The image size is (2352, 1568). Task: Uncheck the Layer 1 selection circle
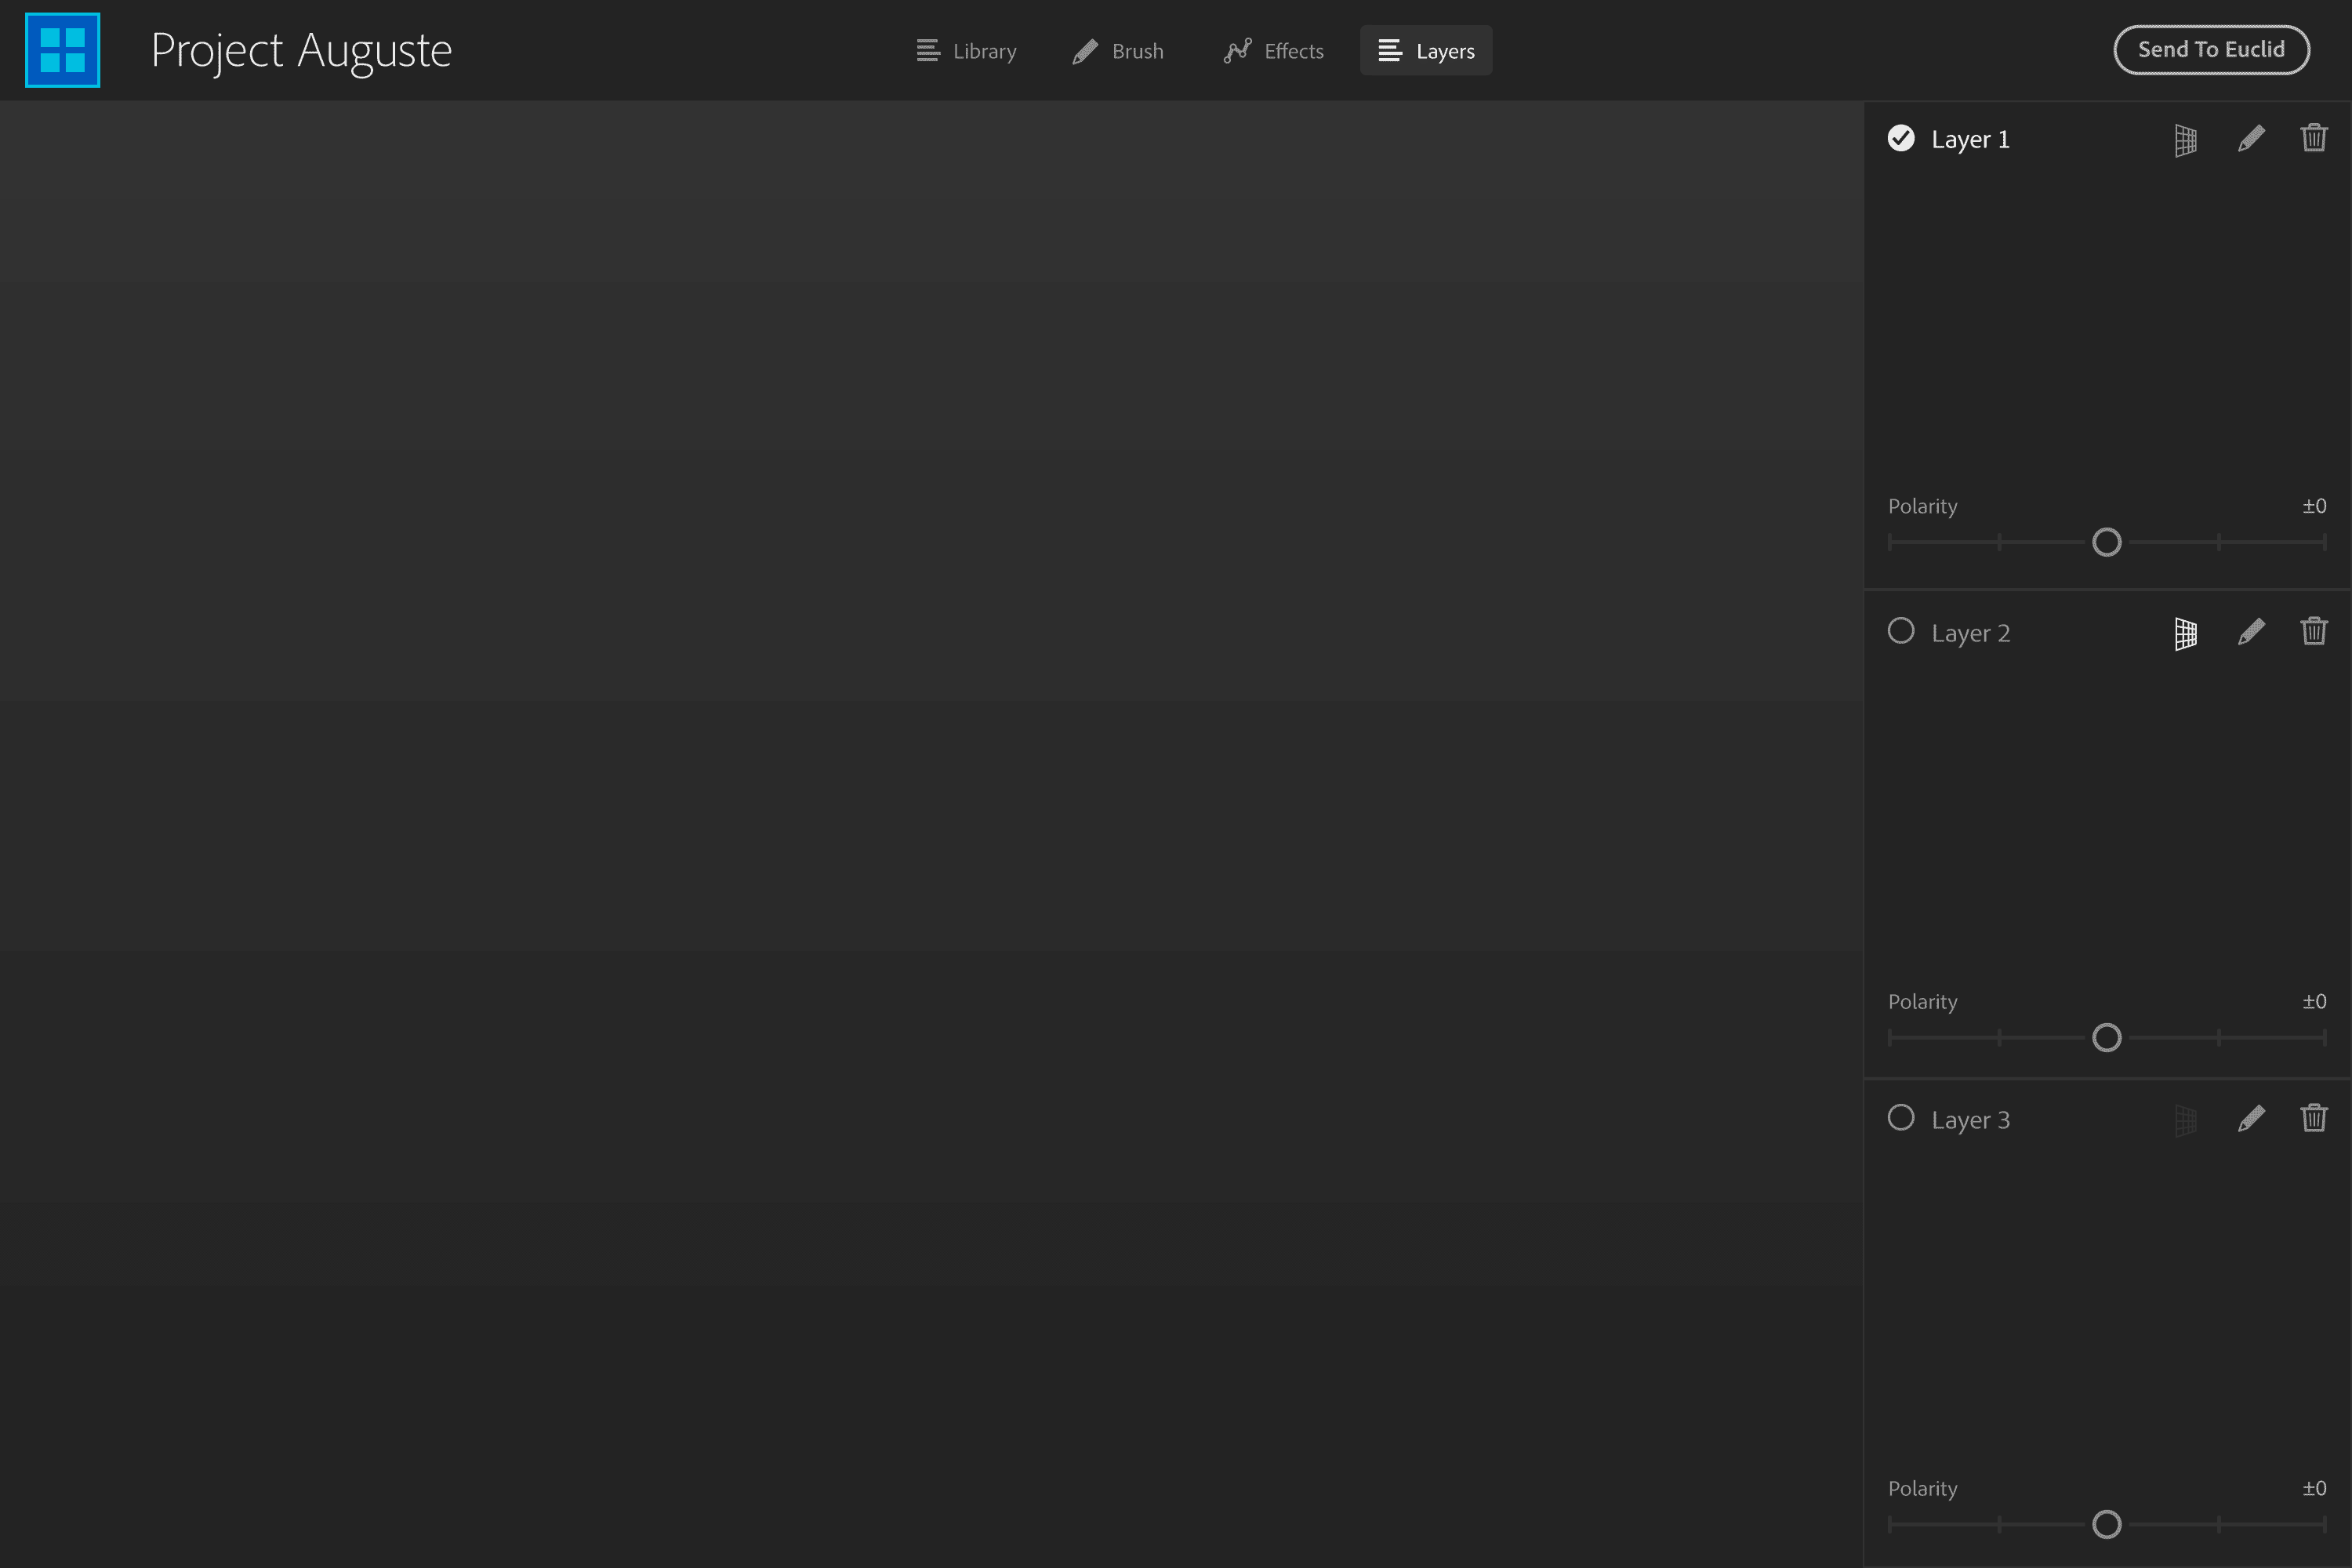tap(1901, 138)
